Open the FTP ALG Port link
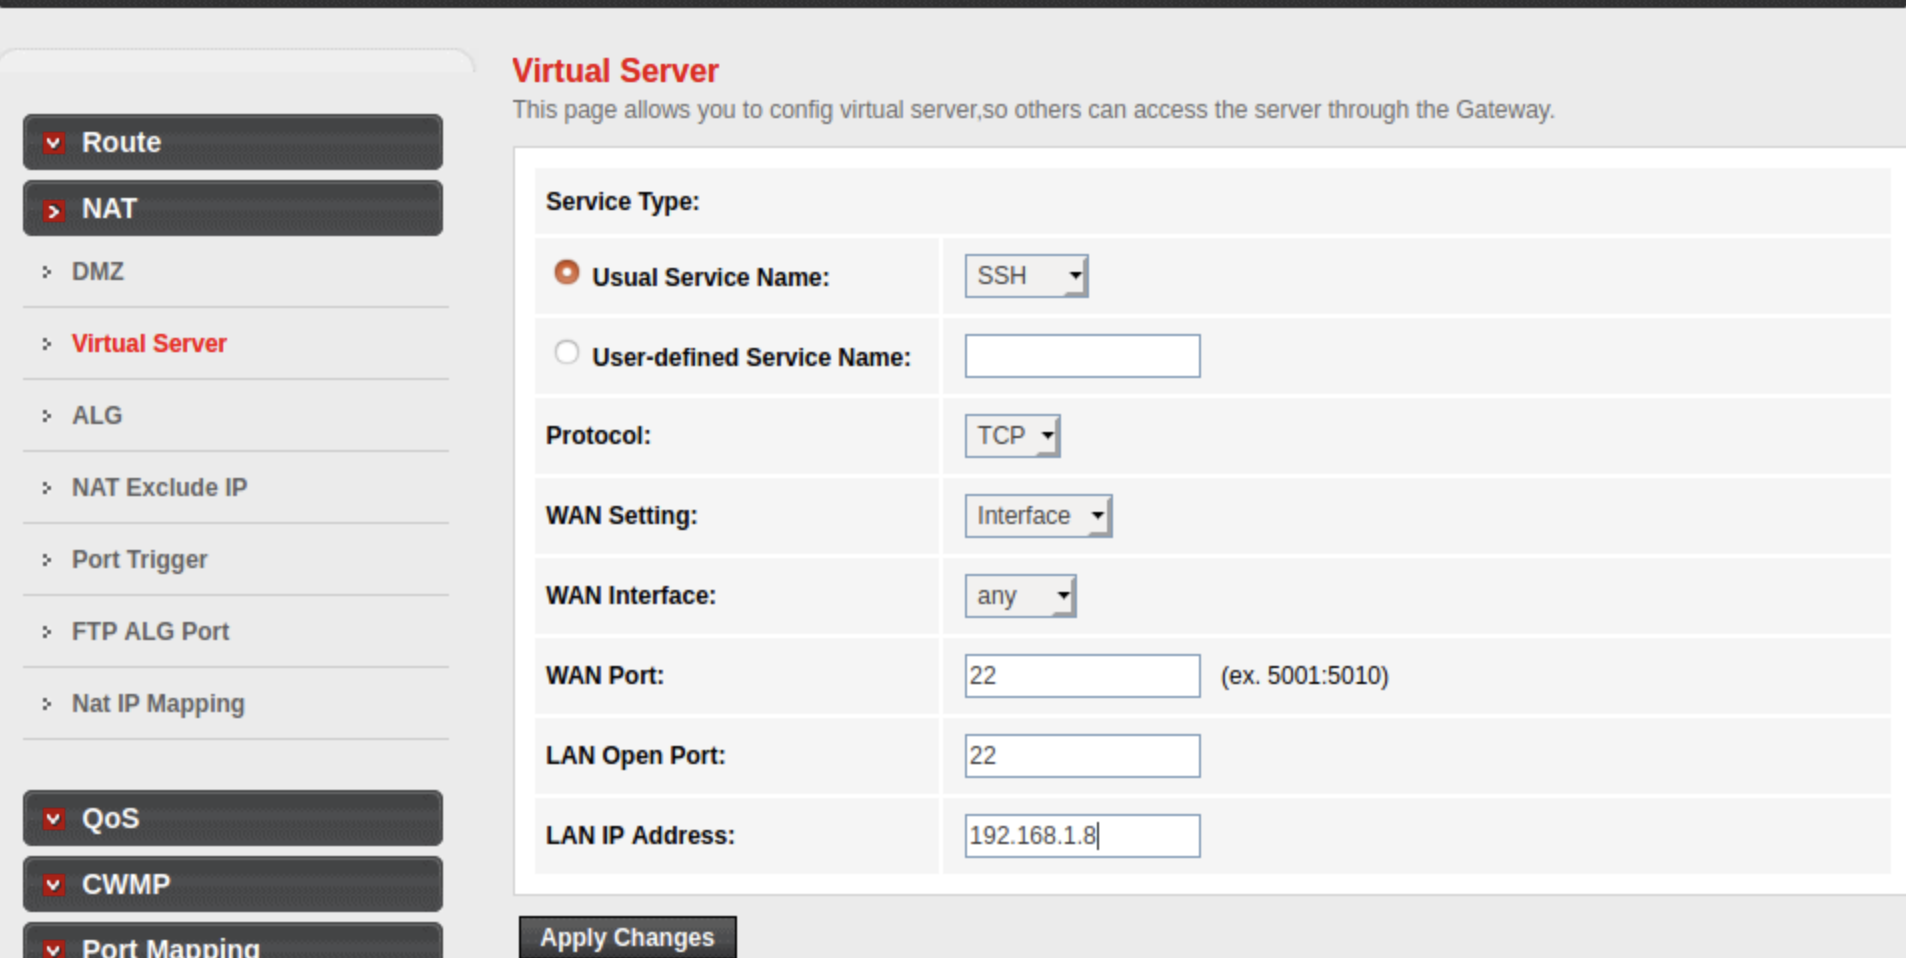The image size is (1906, 958). click(x=150, y=632)
